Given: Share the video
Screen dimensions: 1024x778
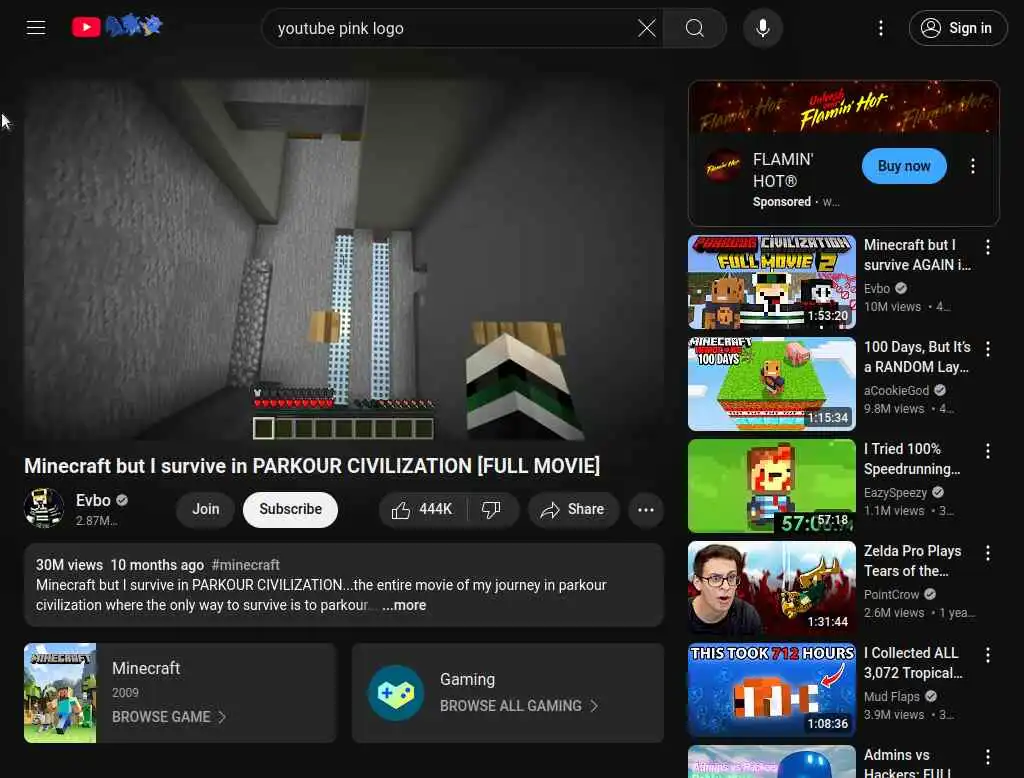Looking at the screenshot, I should (x=573, y=510).
